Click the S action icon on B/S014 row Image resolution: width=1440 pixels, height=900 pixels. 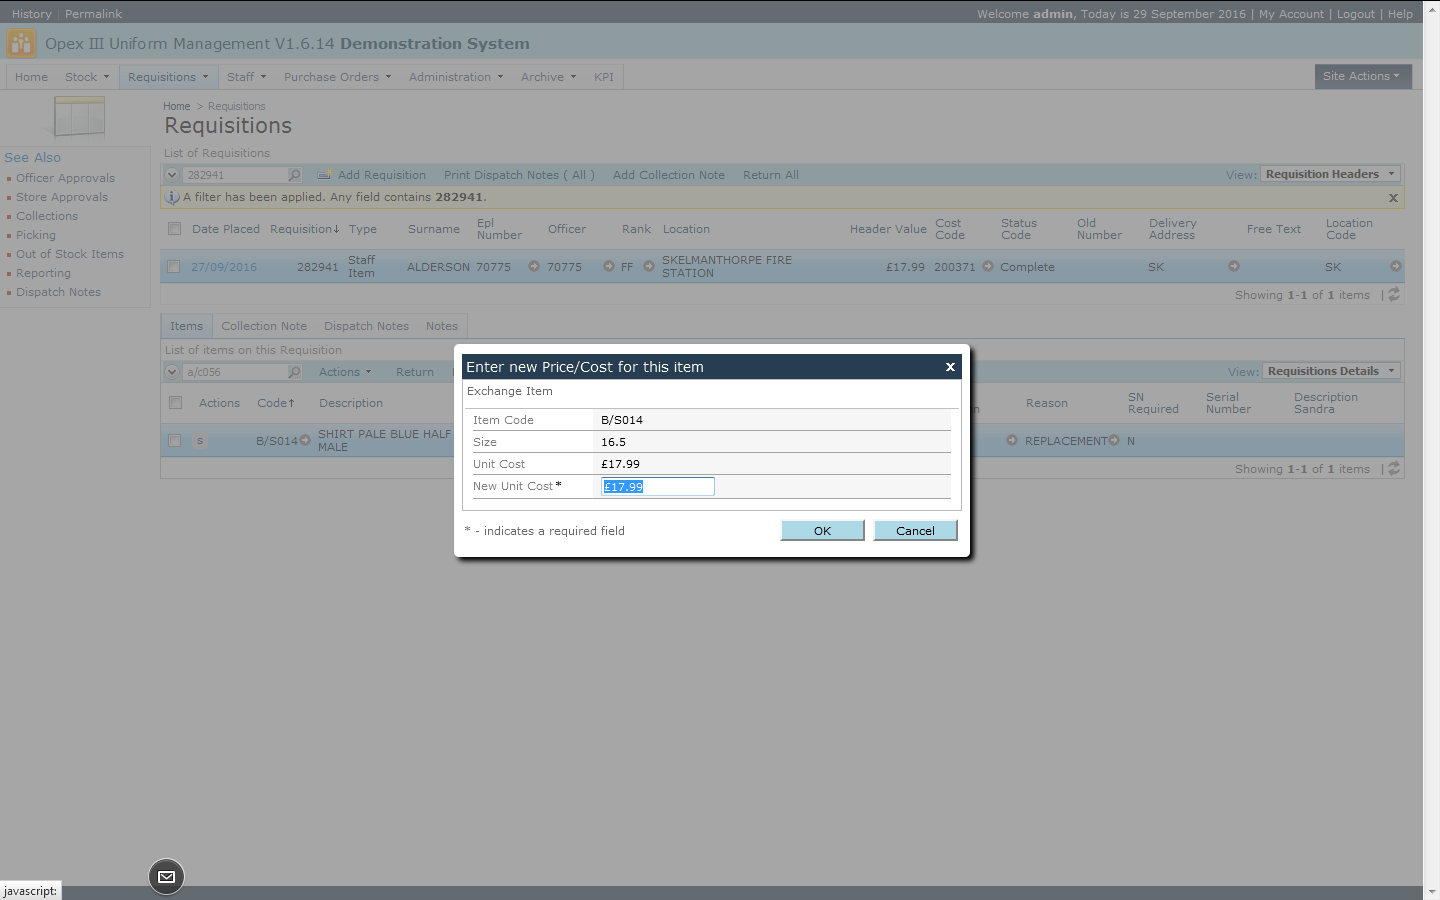tap(200, 441)
